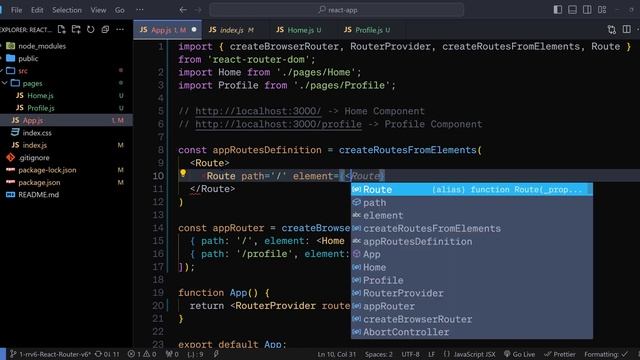The image size is (640, 360).
Task: Open the Customize Layout icon
Action: (x=602, y=10)
